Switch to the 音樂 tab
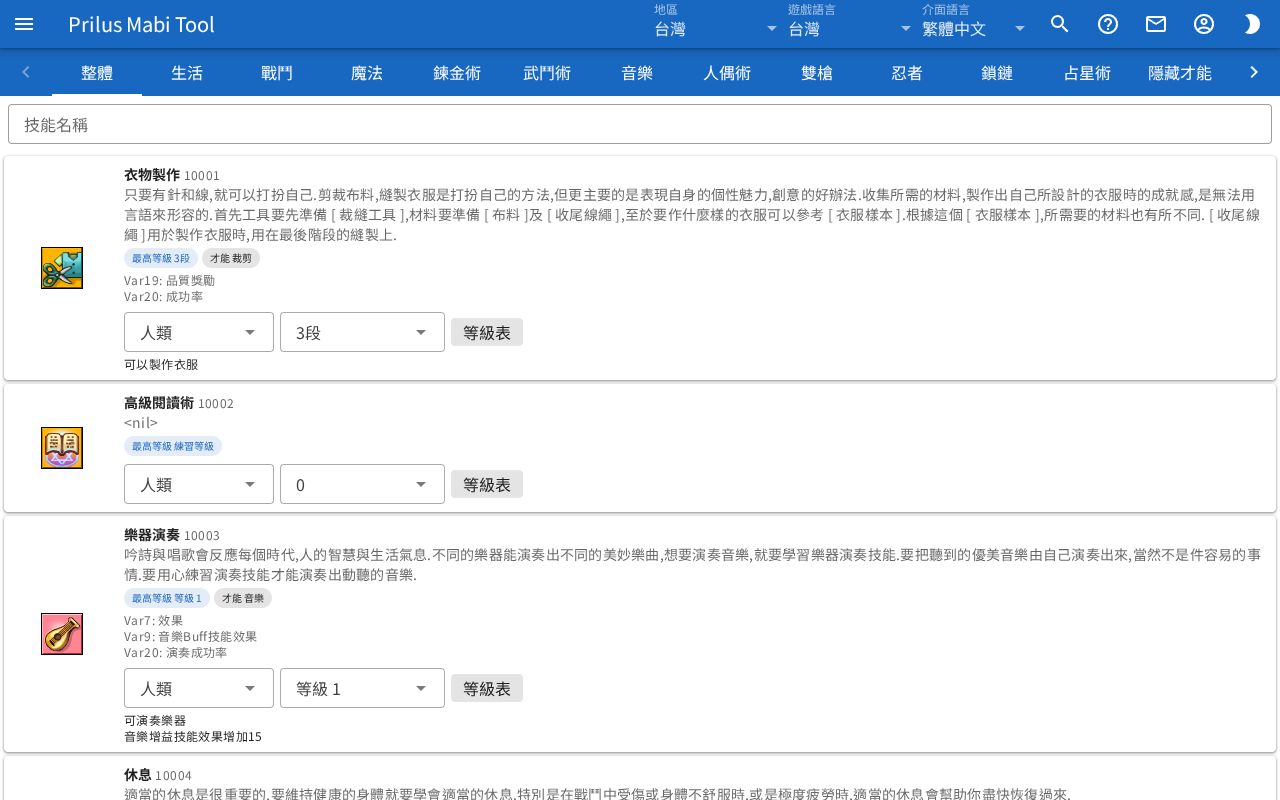This screenshot has width=1280, height=800. coord(637,72)
